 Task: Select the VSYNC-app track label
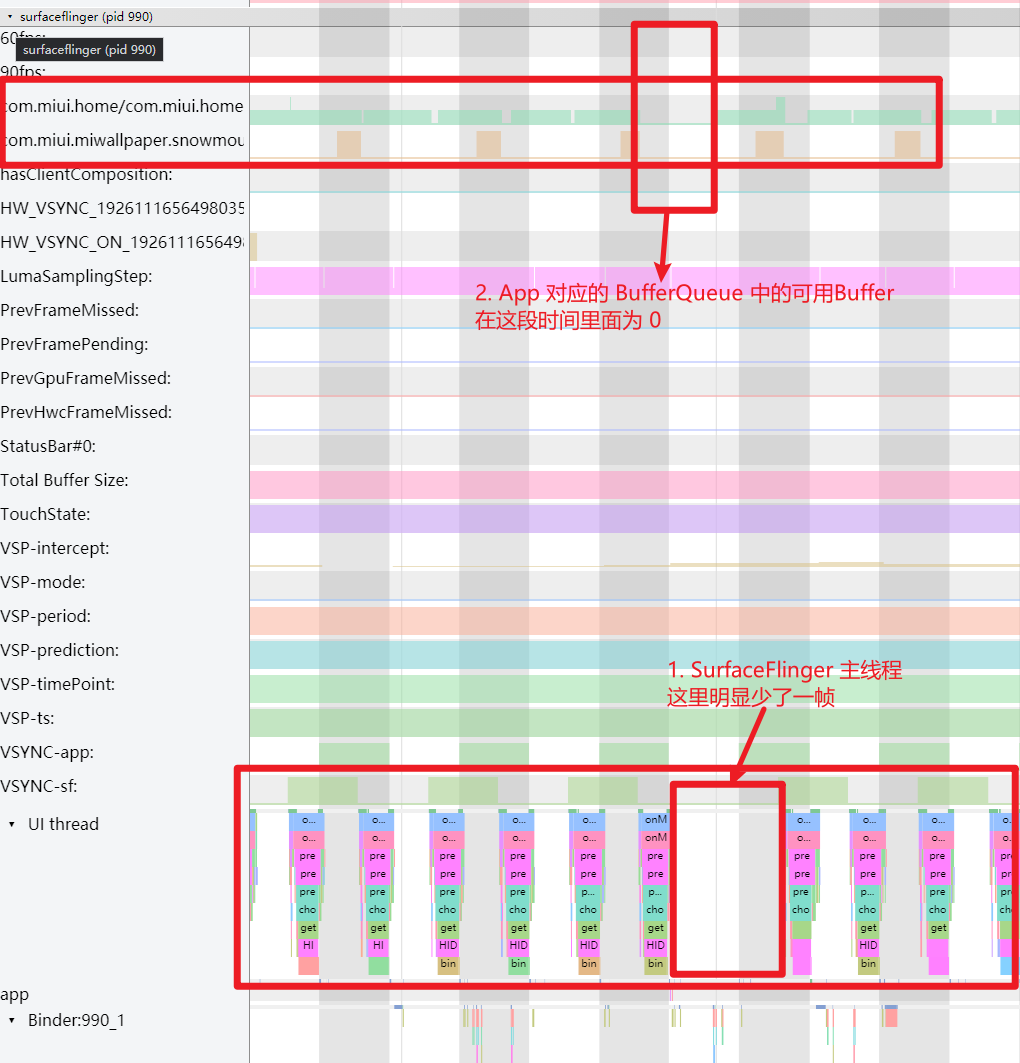tap(55, 752)
